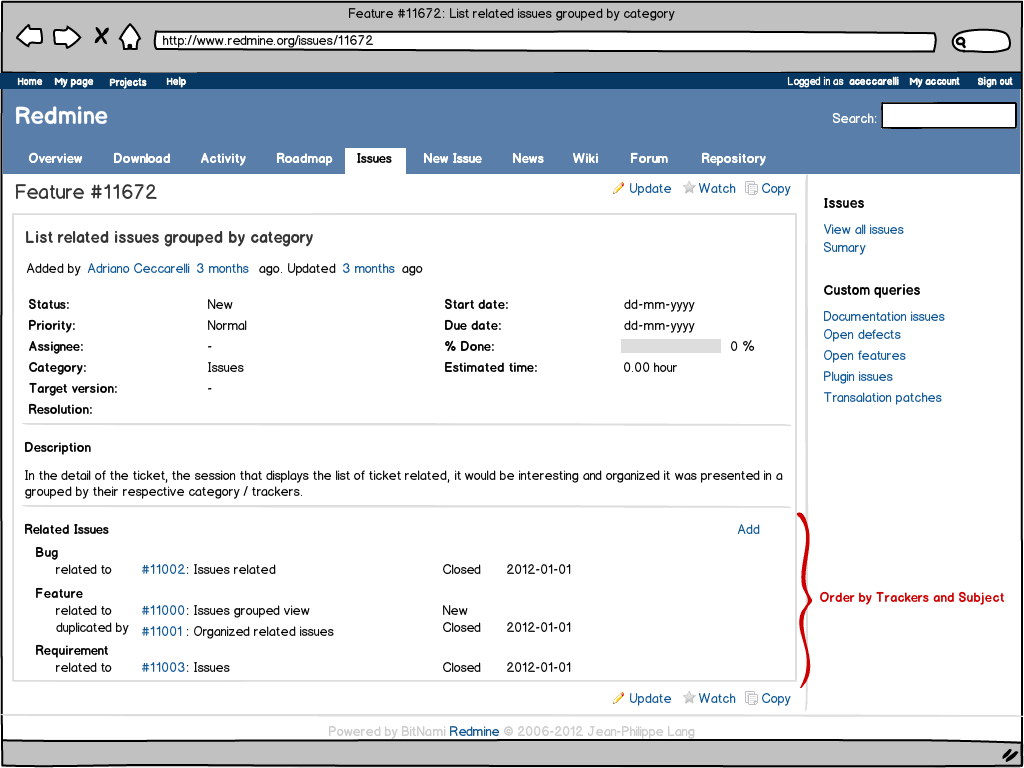This screenshot has width=1024, height=768.
Task: Click the browser forward arrow
Action: coord(67,37)
